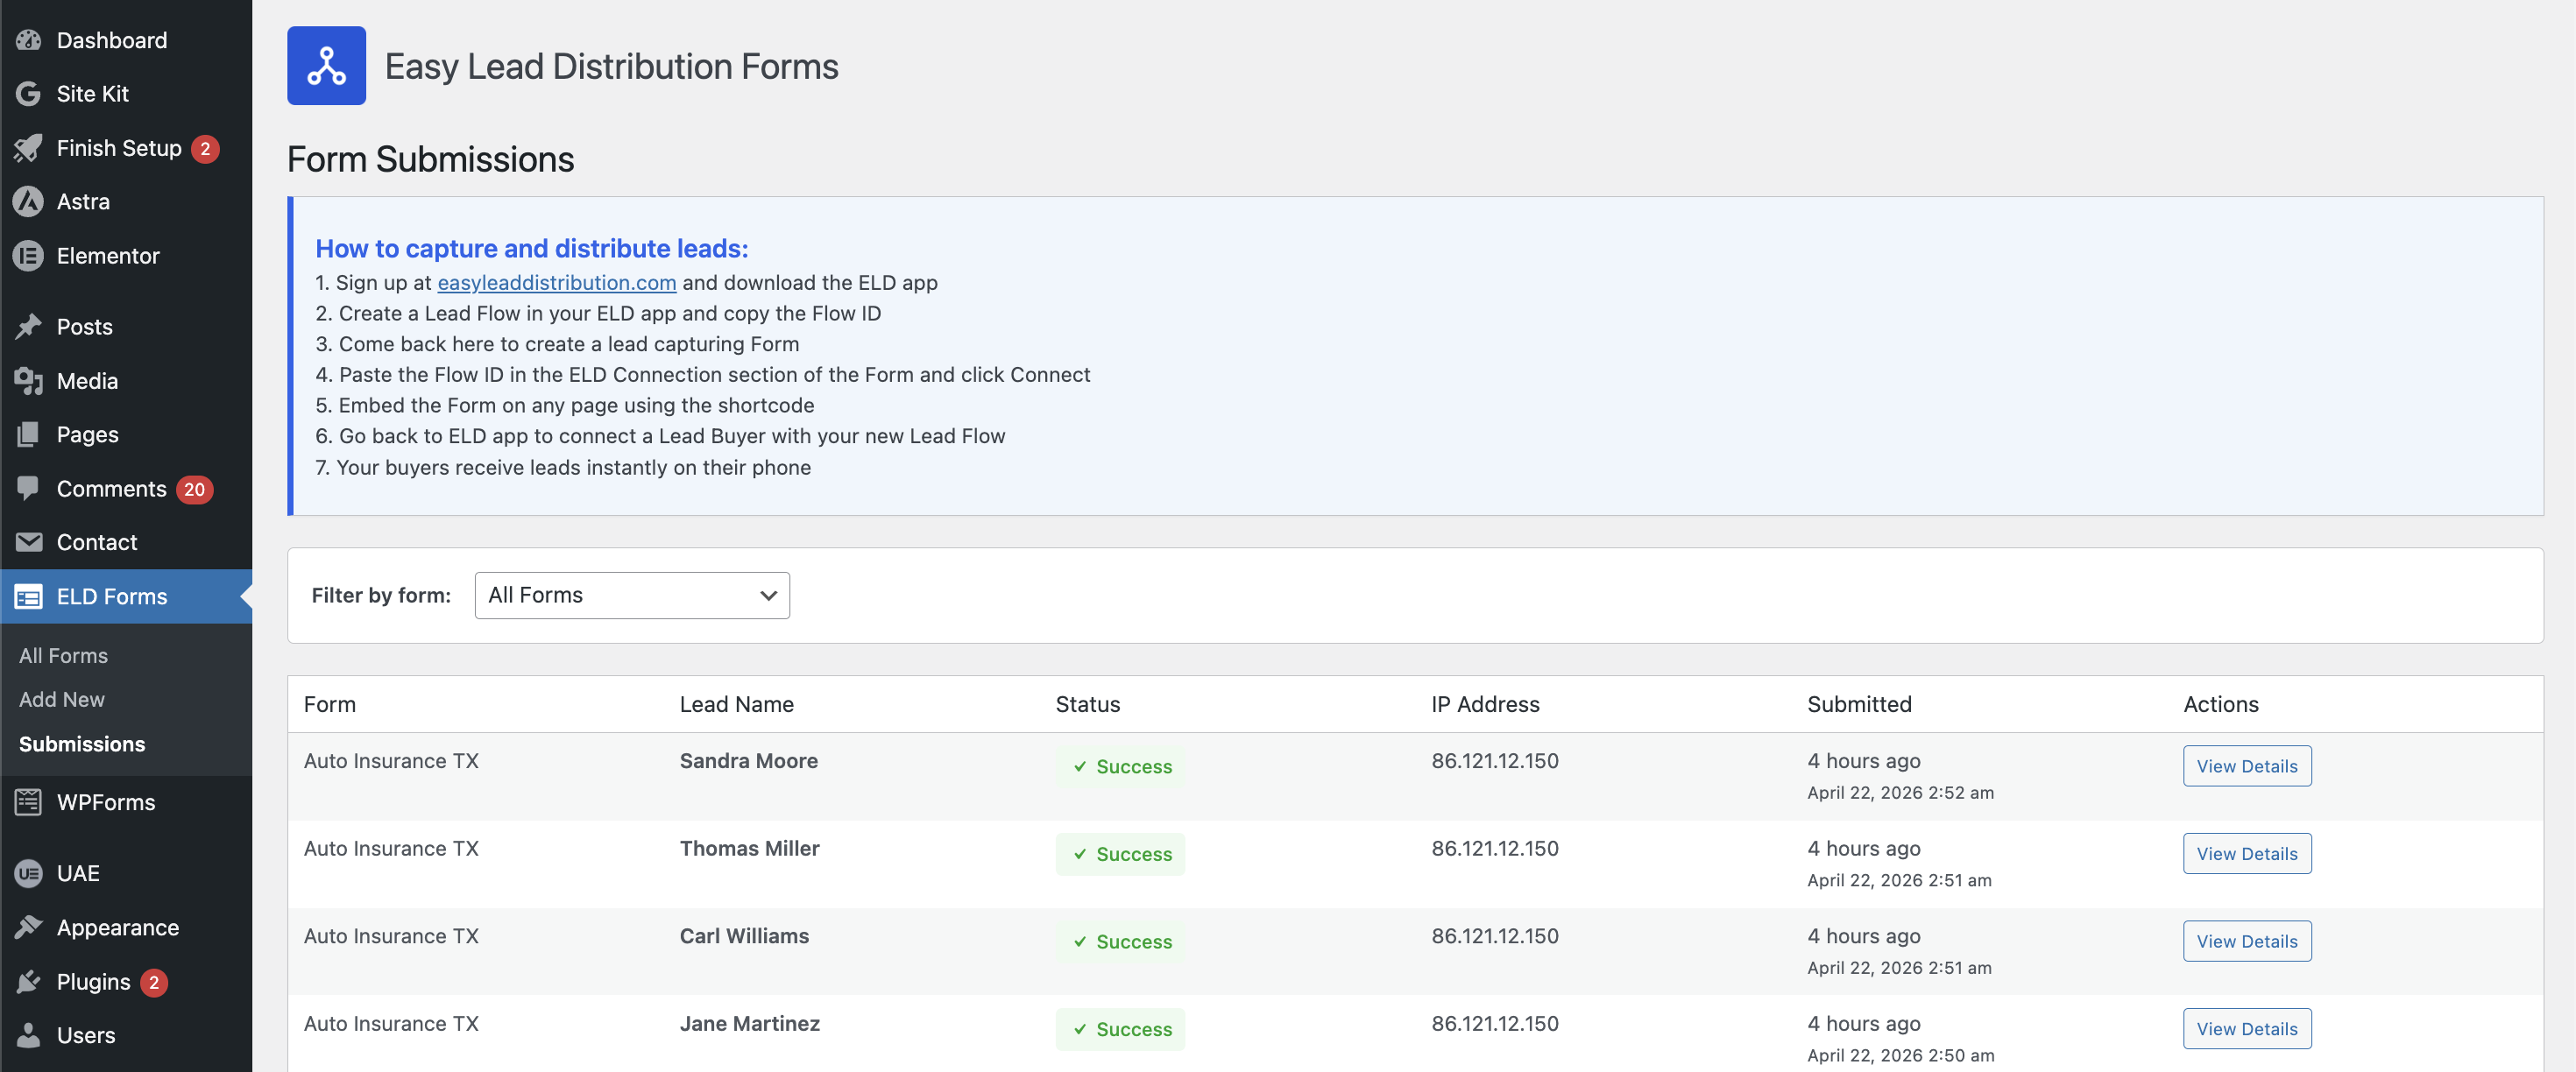
Task: Open the Site Kit menu icon
Action: tap(28, 93)
